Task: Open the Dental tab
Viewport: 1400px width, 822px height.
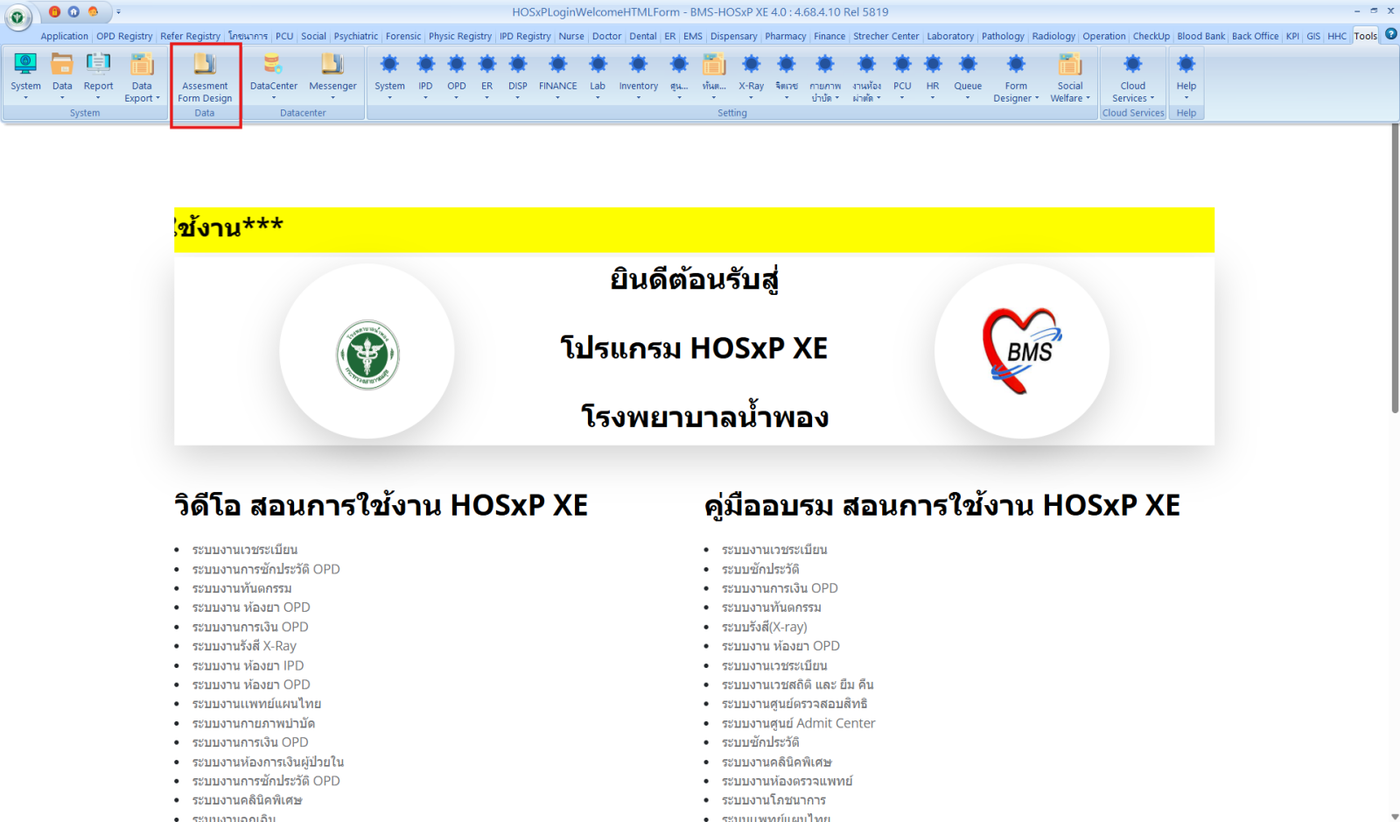Action: 643,36
